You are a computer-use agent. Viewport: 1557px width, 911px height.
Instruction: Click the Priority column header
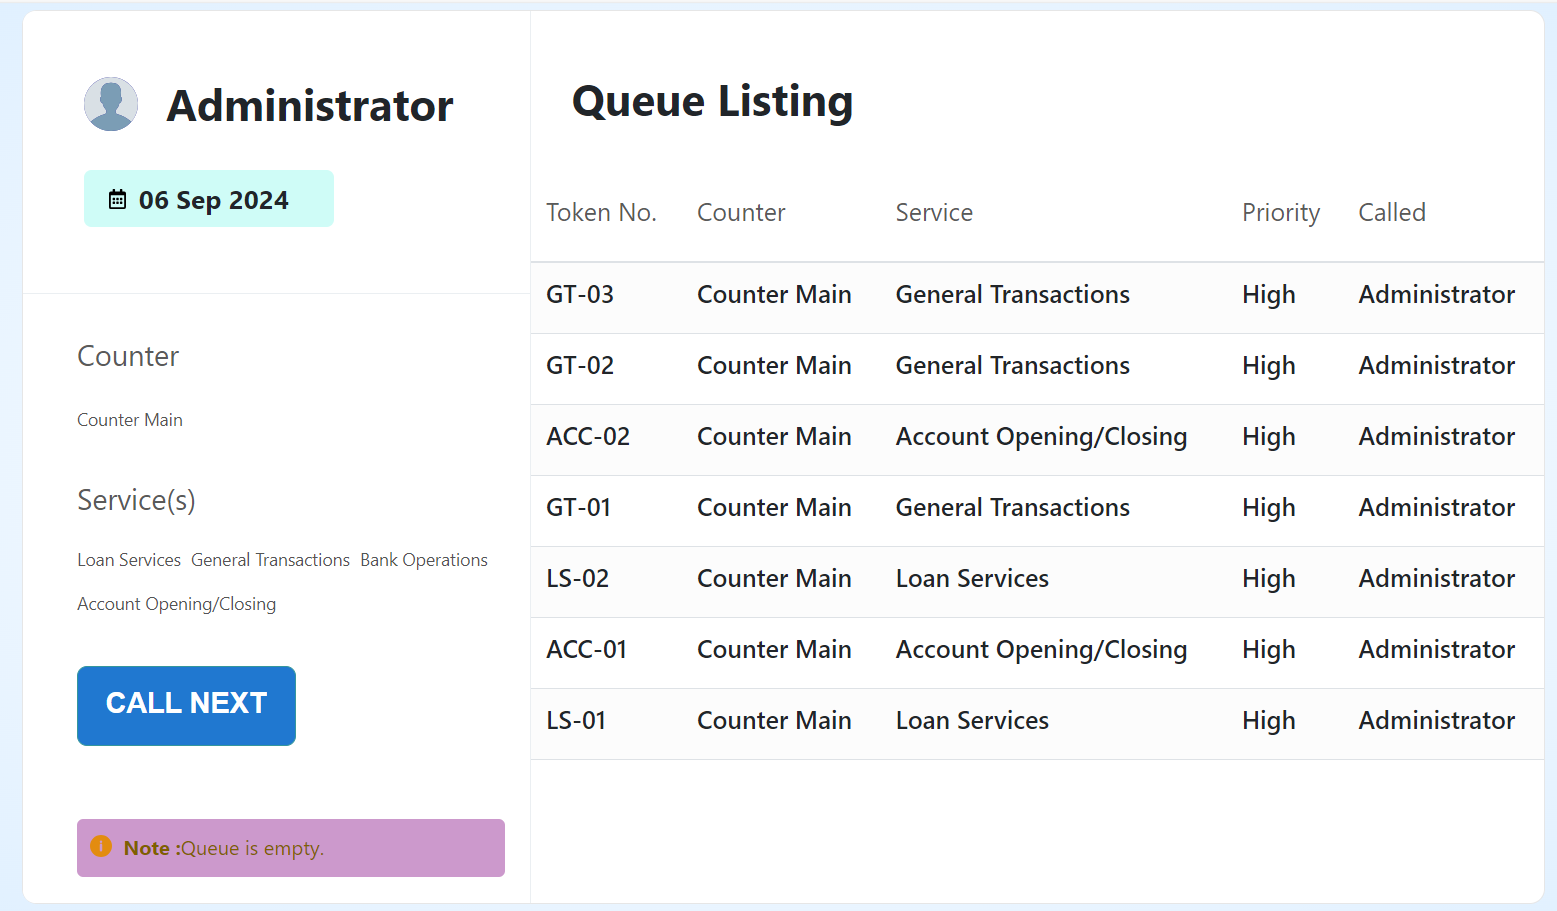click(x=1280, y=213)
